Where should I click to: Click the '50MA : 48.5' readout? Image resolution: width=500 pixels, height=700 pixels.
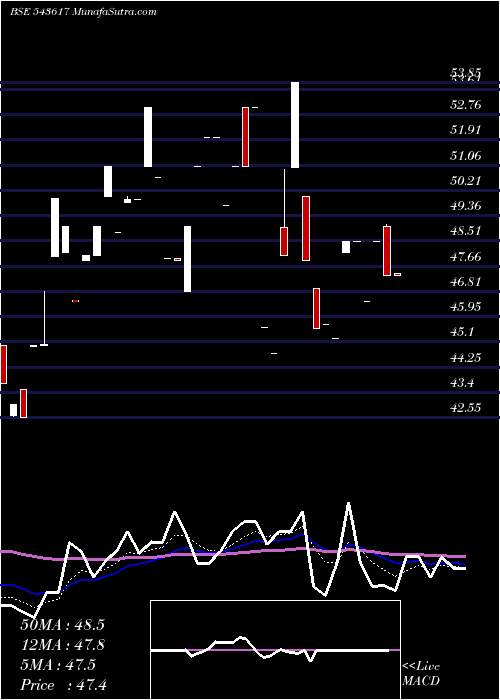pyautogui.click(x=62, y=625)
